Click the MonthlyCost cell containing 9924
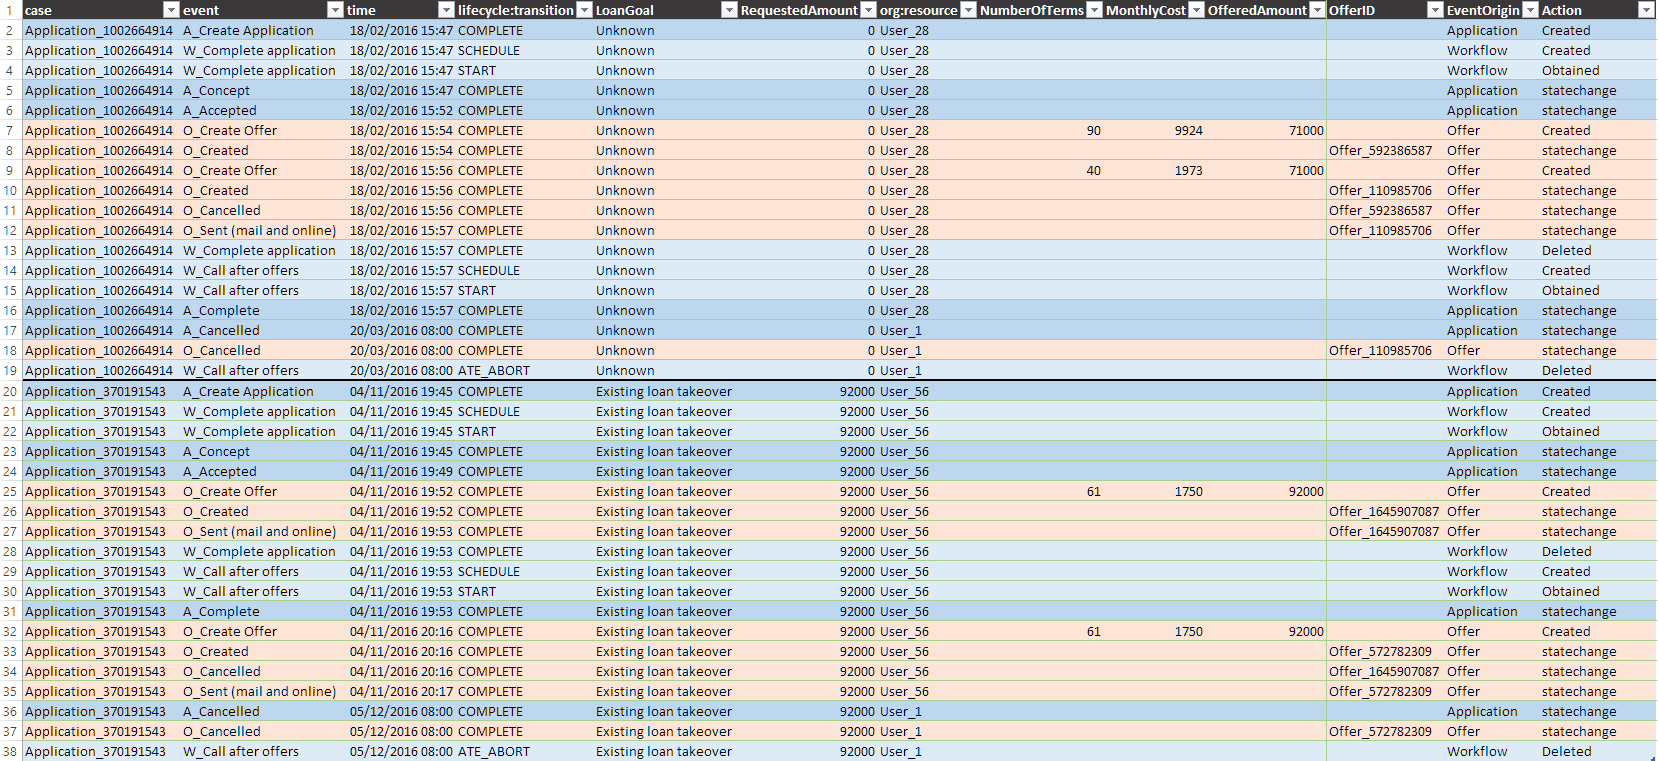Viewport: 1658px width, 761px height. tap(1188, 131)
